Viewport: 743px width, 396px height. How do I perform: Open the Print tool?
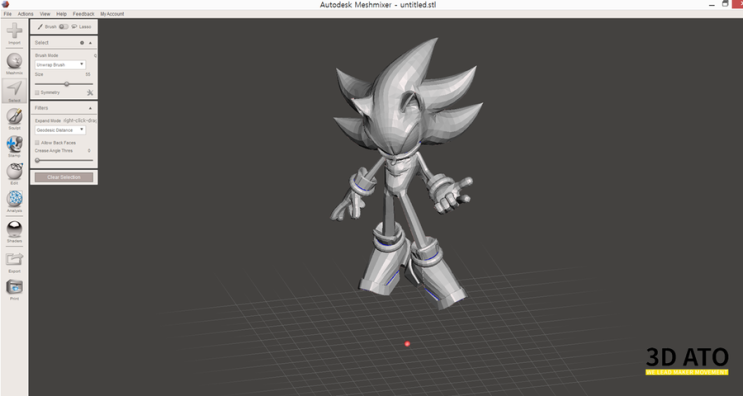(14, 287)
